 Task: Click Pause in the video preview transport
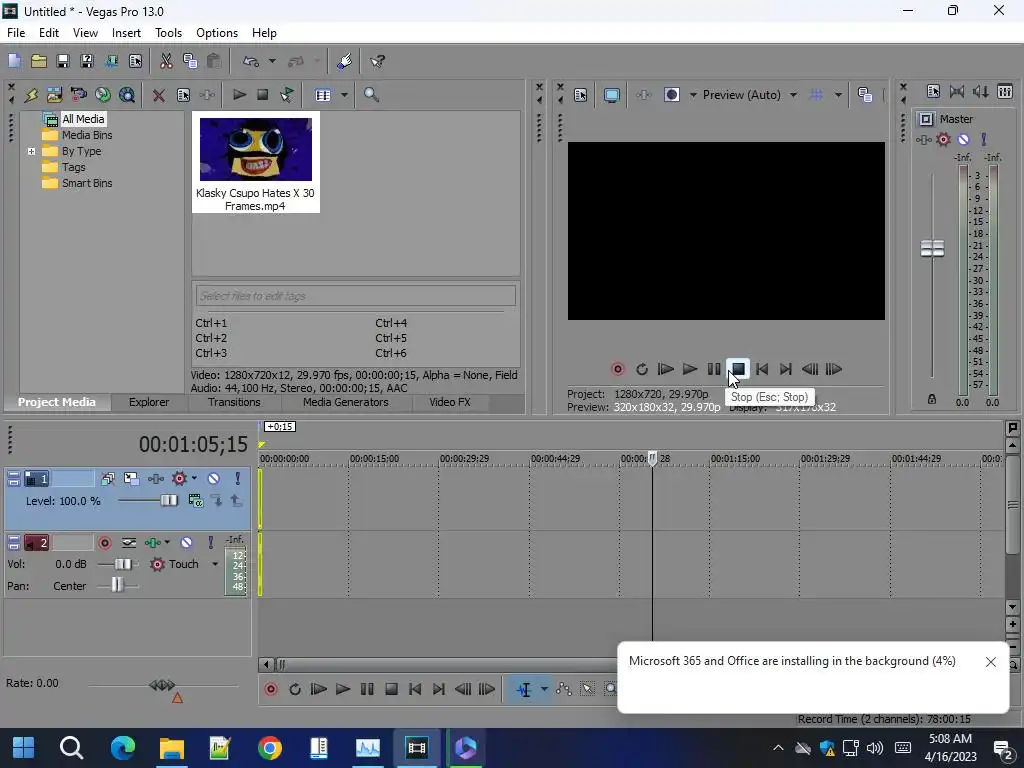tap(714, 369)
